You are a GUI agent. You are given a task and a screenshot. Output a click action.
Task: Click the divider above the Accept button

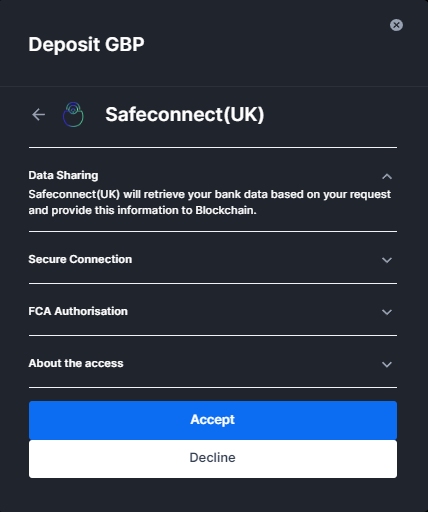pos(213,388)
